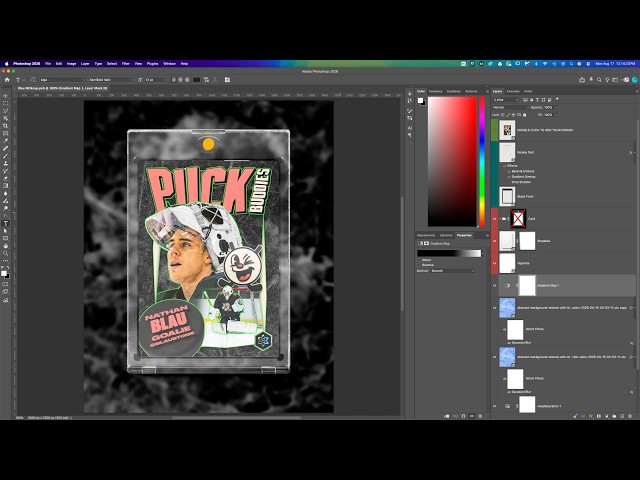The height and width of the screenshot is (480, 640).
Task: Open the Filter menu
Action: click(x=126, y=64)
